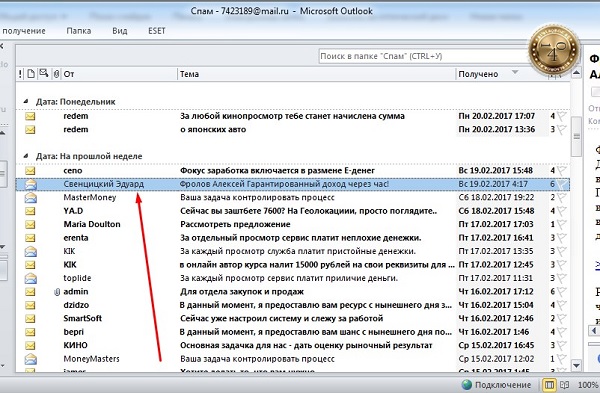The height and width of the screenshot is (393, 600).
Task: Select message 'Фокус заработка включается в размене Е-денег'
Action: tap(277, 171)
